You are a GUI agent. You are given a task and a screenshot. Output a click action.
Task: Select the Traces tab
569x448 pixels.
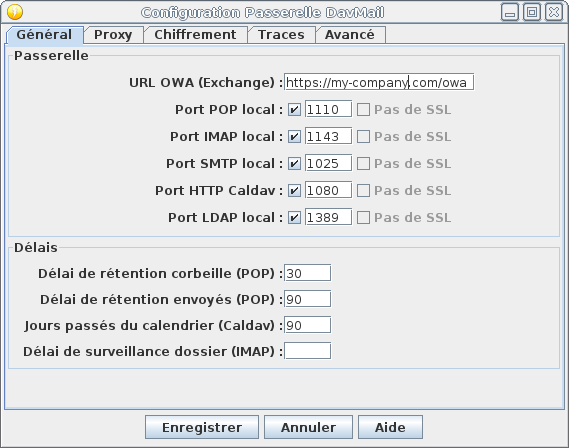(281, 35)
